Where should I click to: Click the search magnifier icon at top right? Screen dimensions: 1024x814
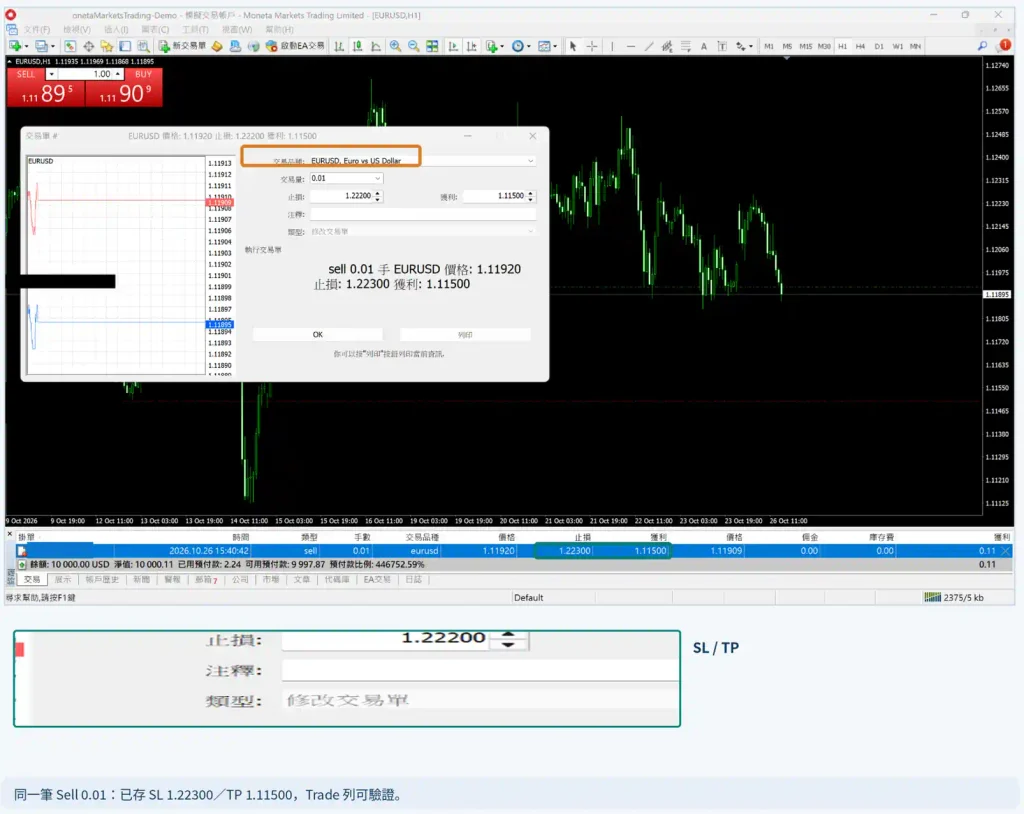click(982, 46)
